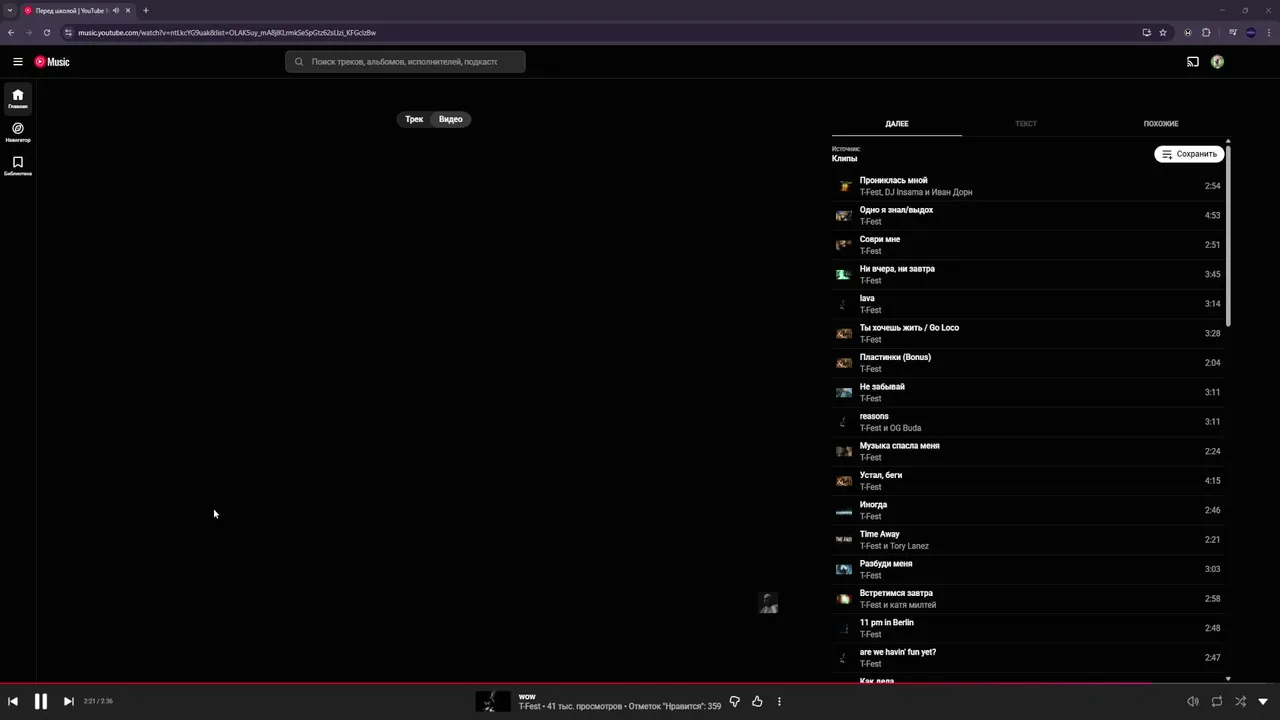1280x720 pixels.
Task: Open the Chrome three-dot menu
Action: [1268, 32]
